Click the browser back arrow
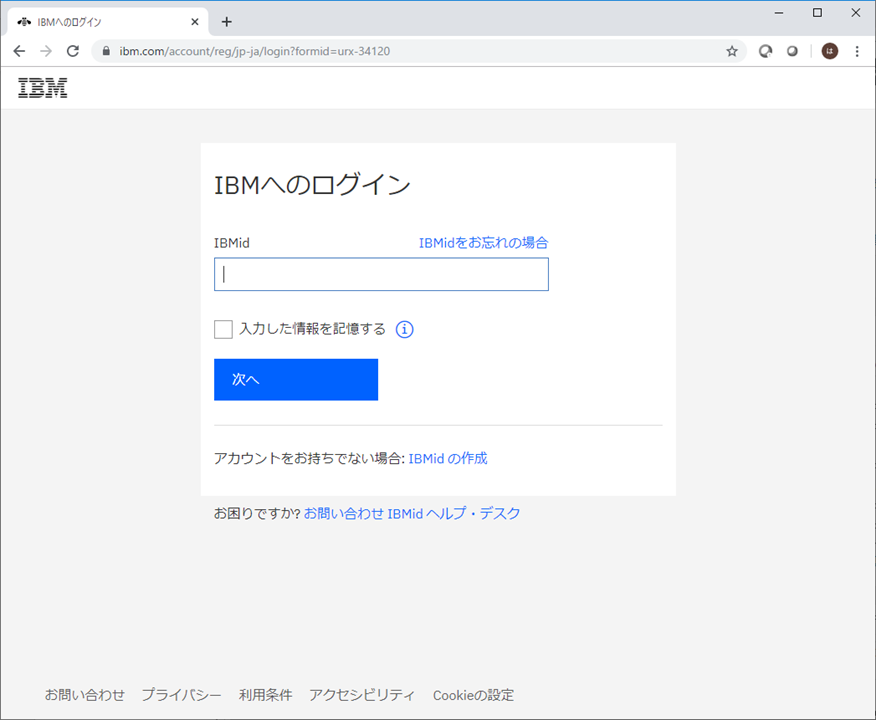The image size is (876, 720). pos(19,51)
